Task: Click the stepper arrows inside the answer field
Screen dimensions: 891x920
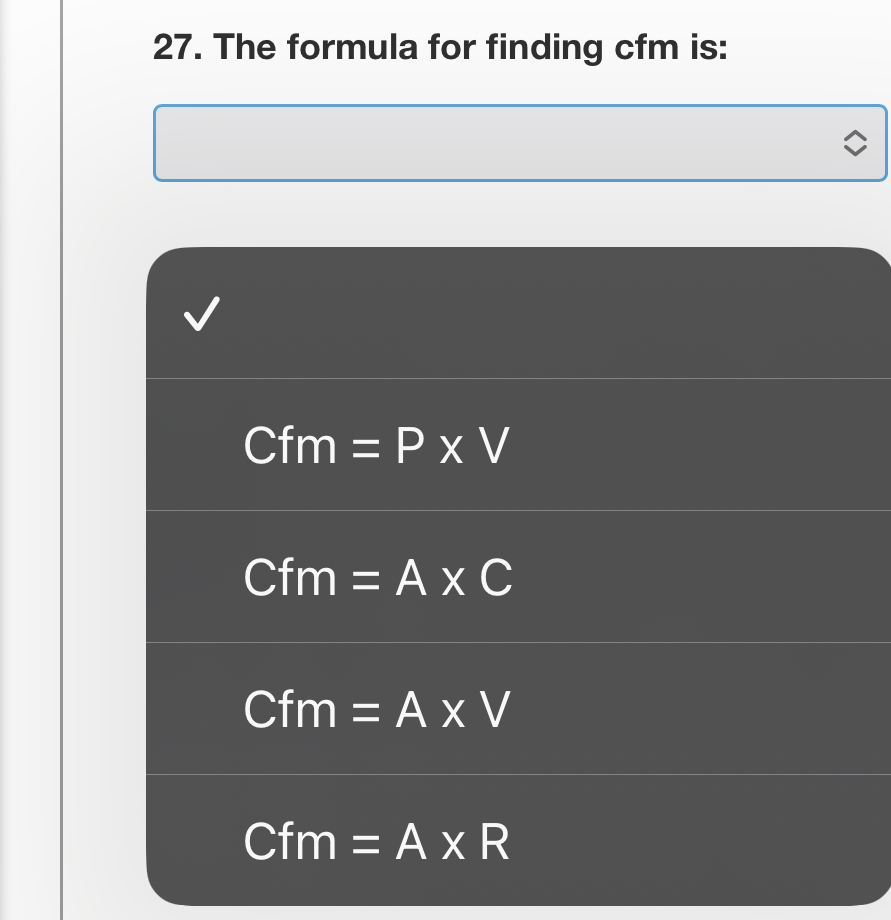Action: coord(855,143)
